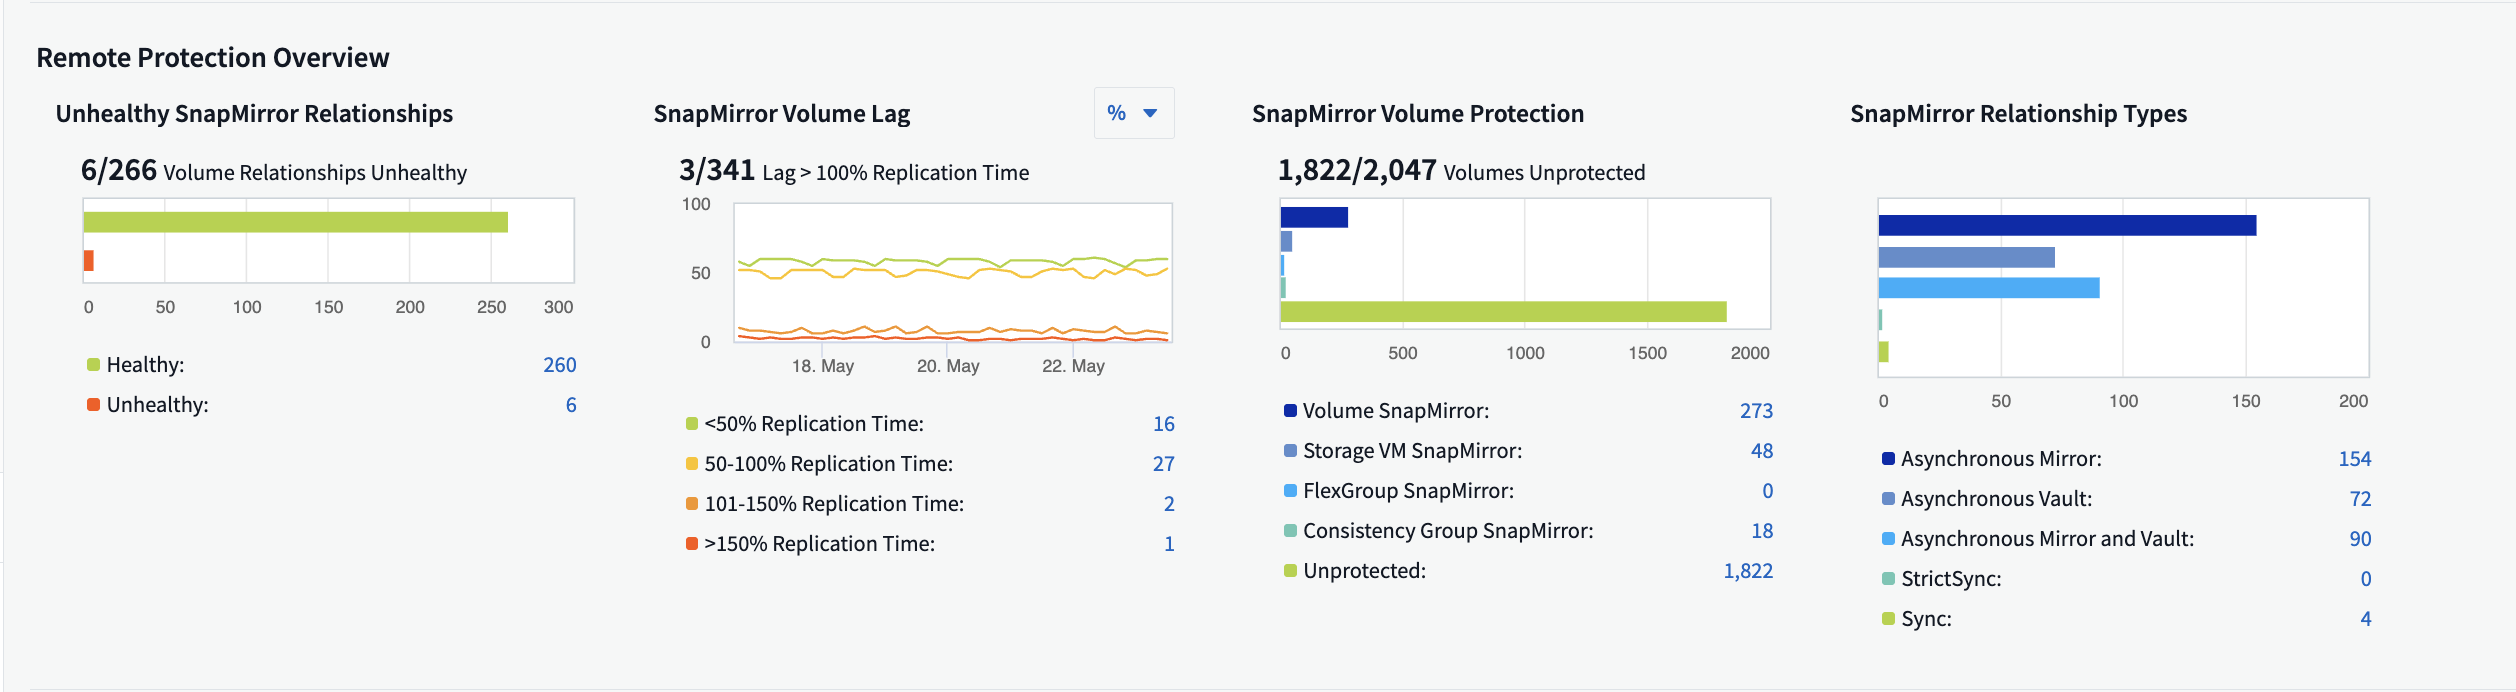
Task: Open the Unprotected volumes count 1,822
Action: click(x=1747, y=571)
